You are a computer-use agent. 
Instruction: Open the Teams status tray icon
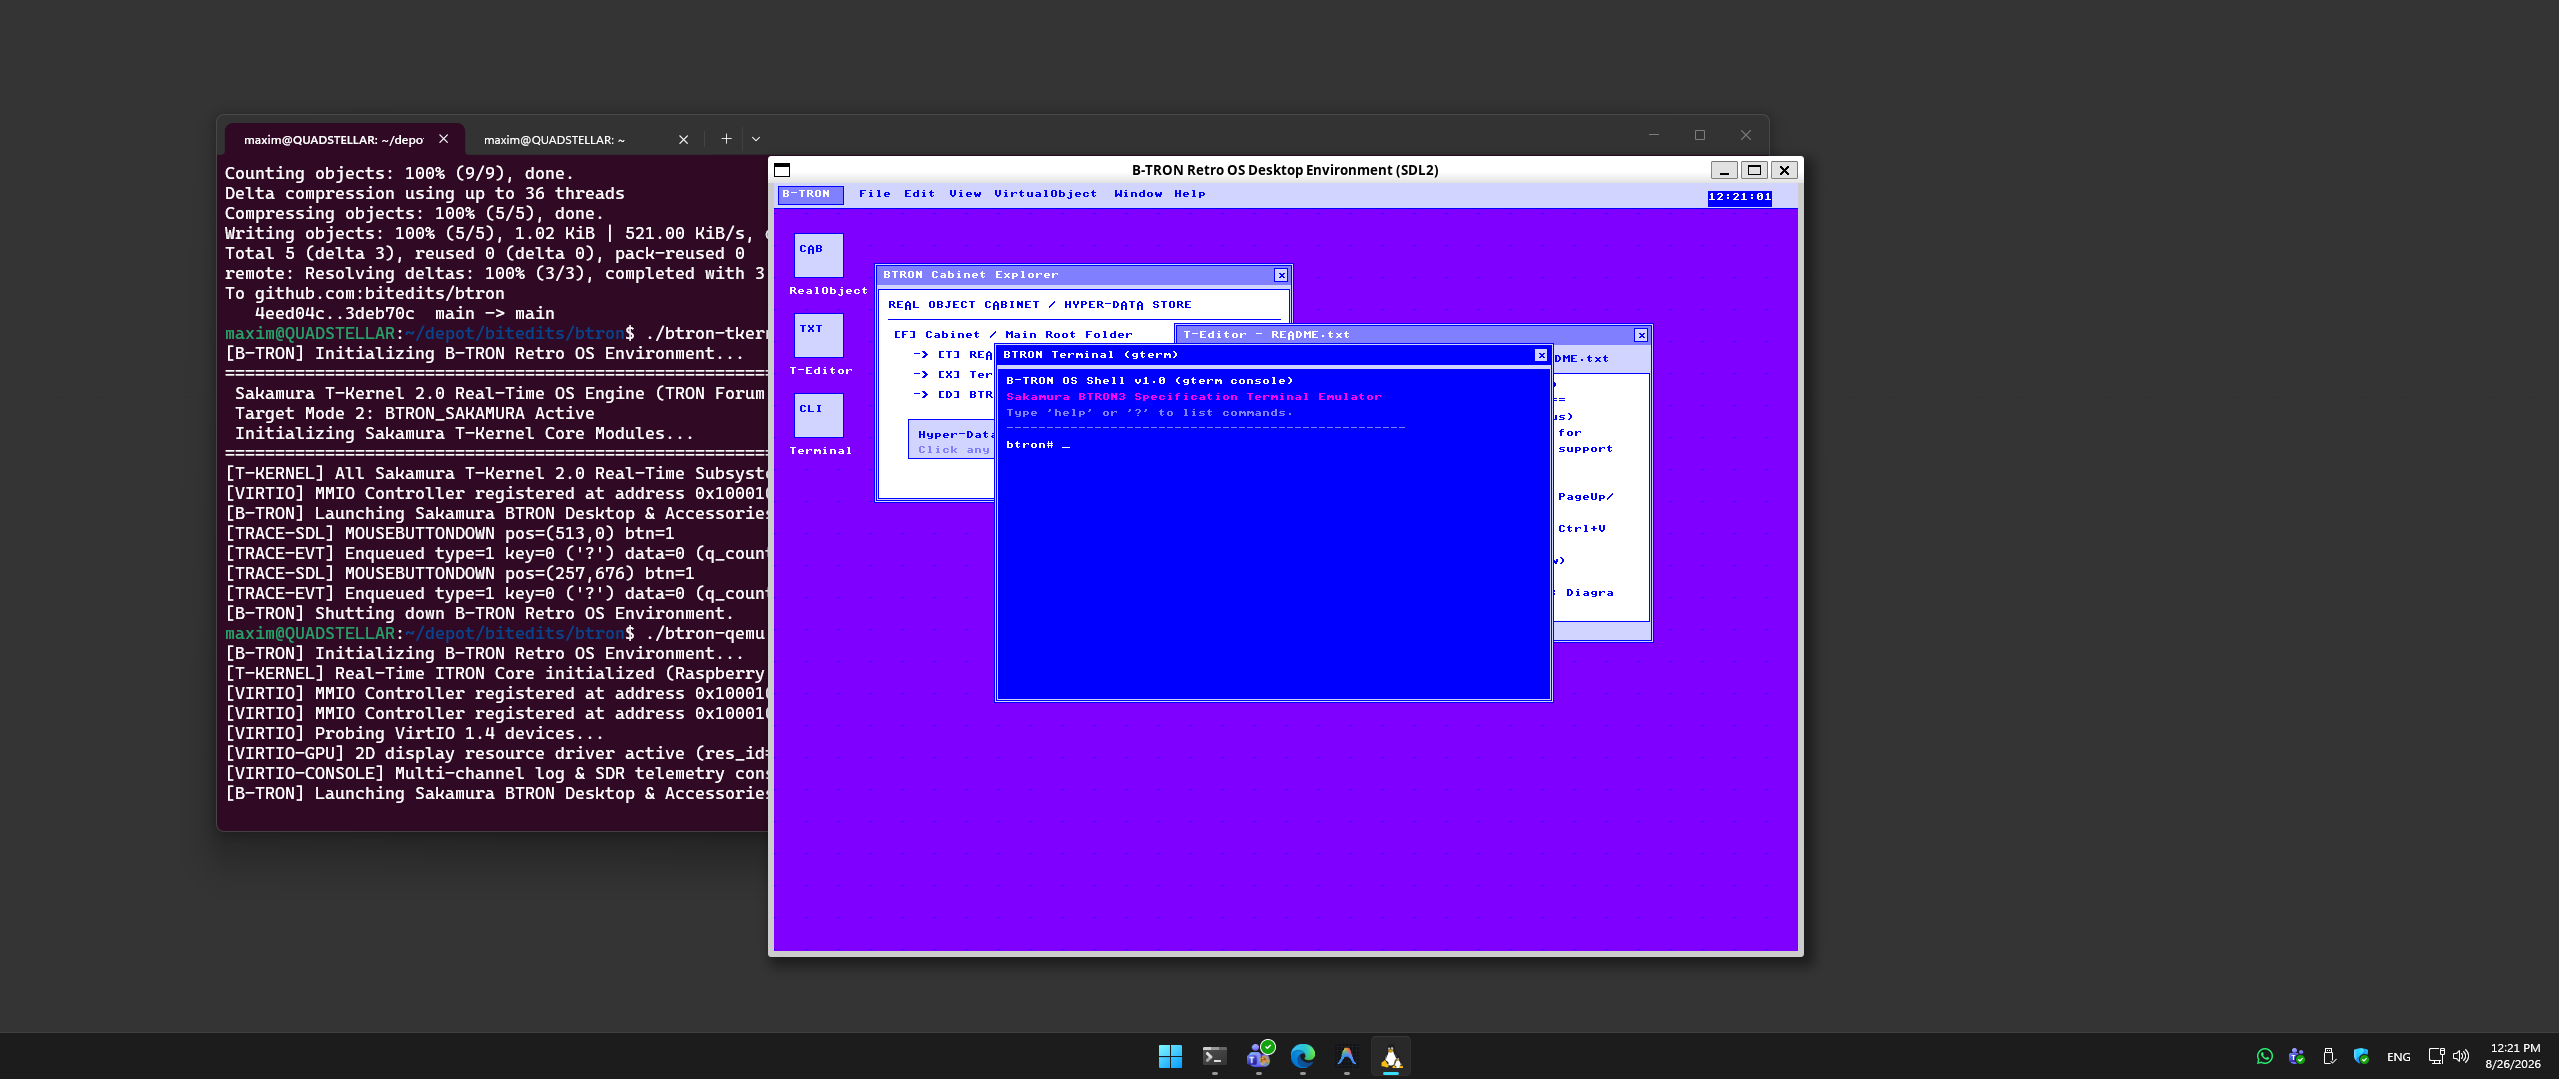click(2297, 1056)
